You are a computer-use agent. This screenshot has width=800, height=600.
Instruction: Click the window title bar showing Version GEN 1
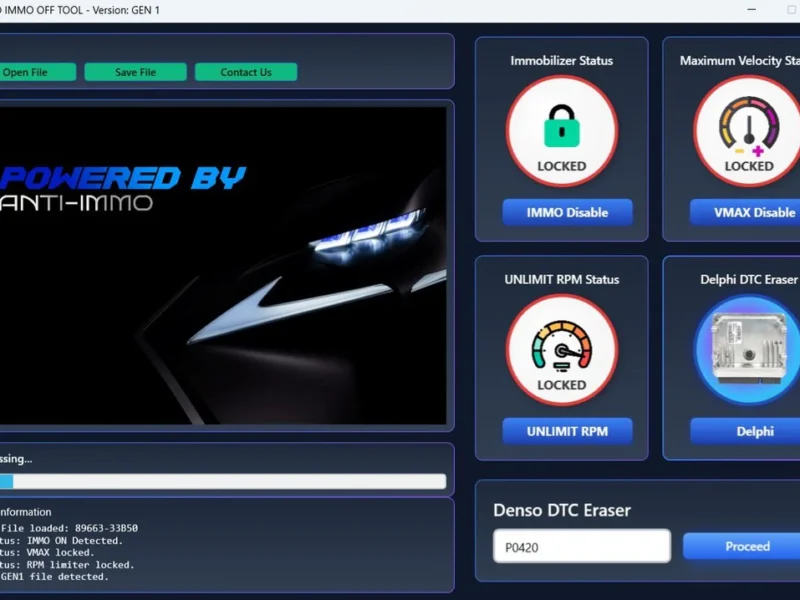point(80,10)
